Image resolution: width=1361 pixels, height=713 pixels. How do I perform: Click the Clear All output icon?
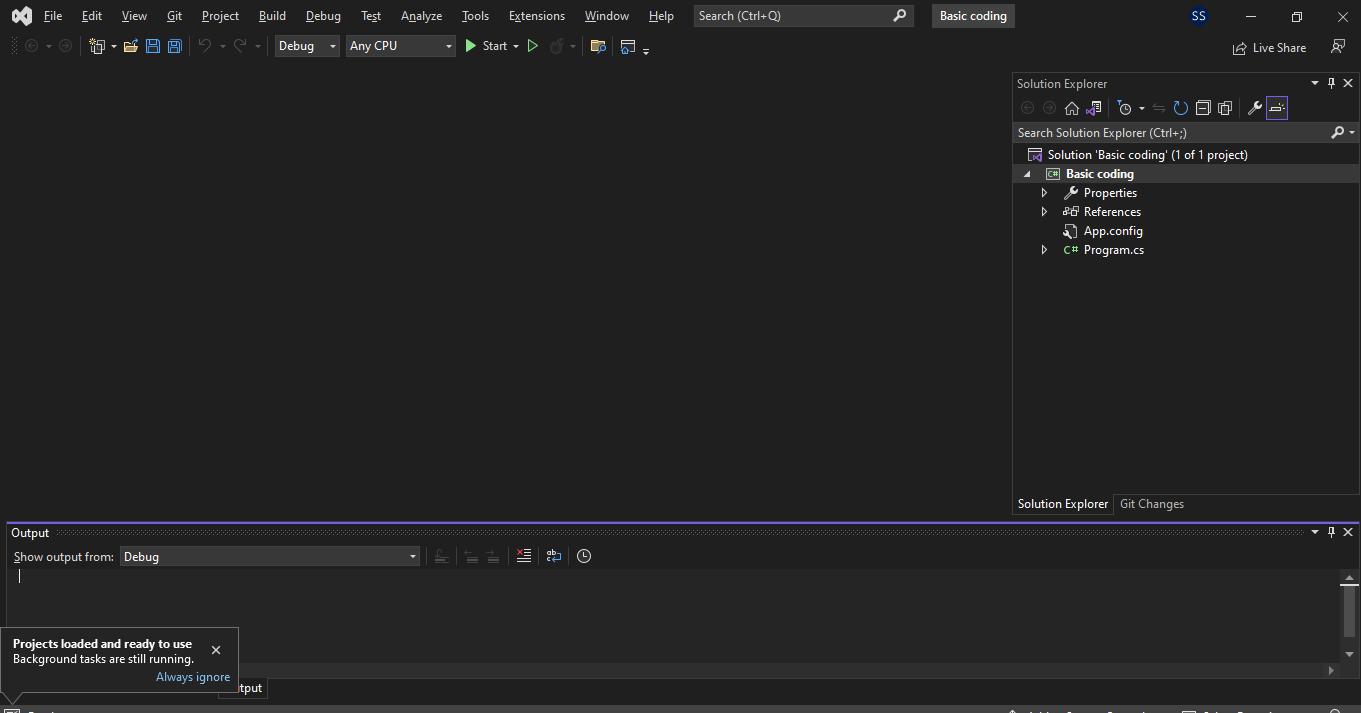pyautogui.click(x=523, y=556)
